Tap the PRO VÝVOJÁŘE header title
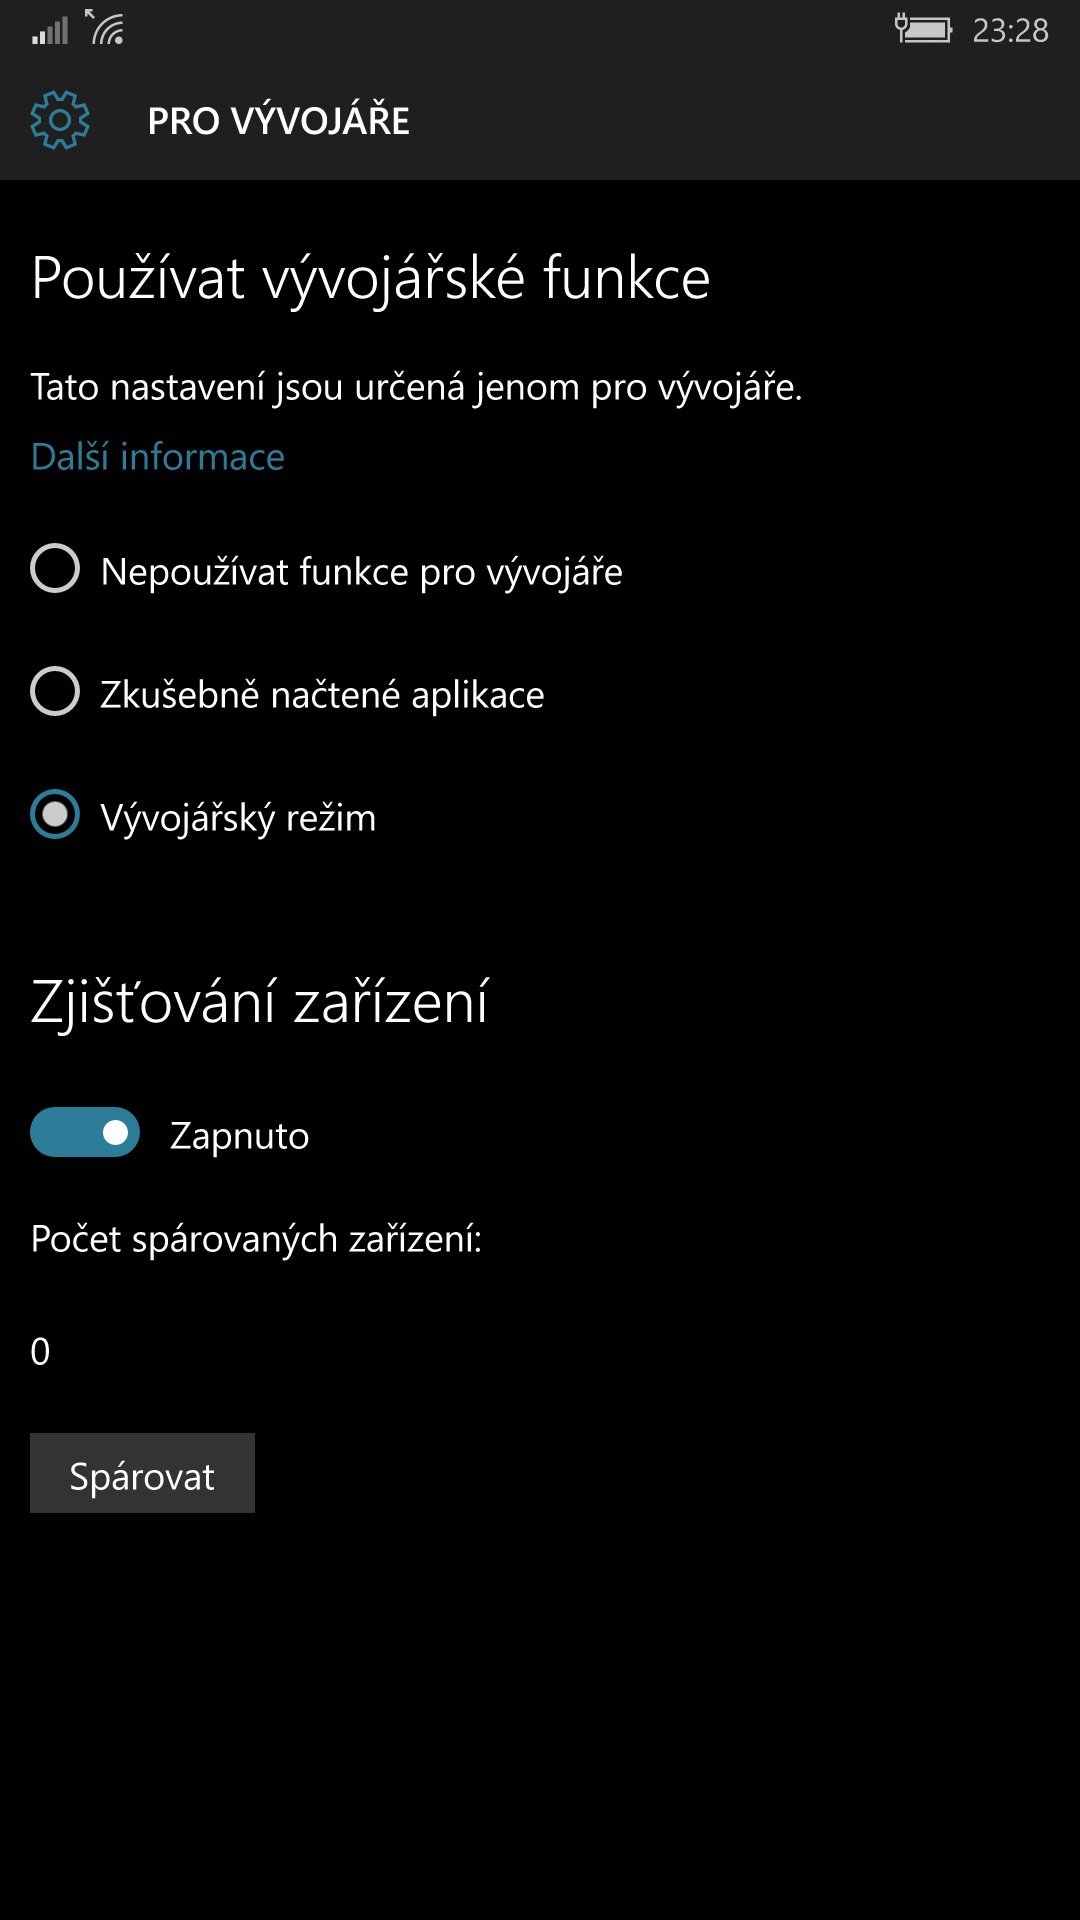The width and height of the screenshot is (1080, 1920). coord(279,121)
